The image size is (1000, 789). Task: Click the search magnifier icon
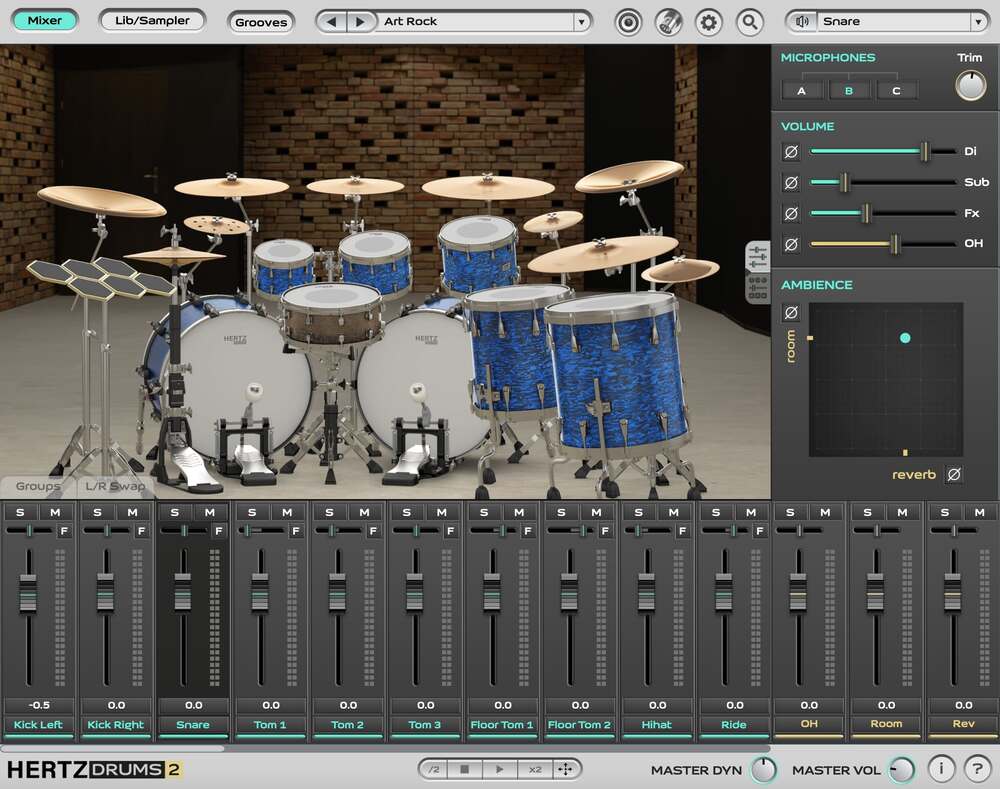click(x=749, y=21)
